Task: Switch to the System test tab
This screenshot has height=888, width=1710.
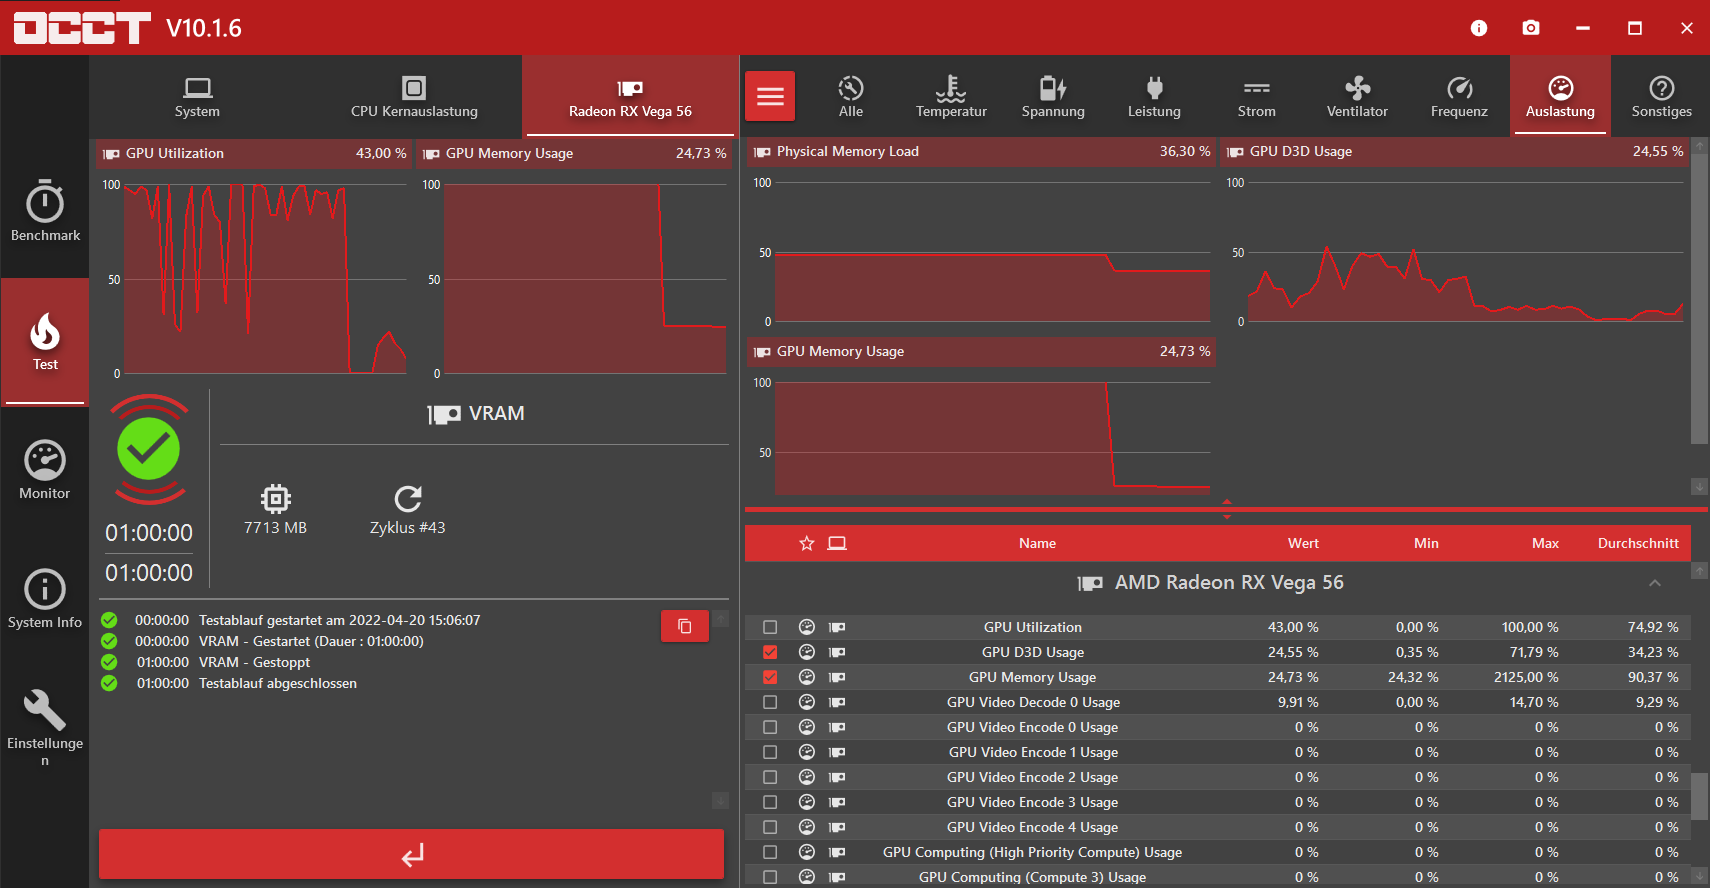Action: tap(197, 97)
